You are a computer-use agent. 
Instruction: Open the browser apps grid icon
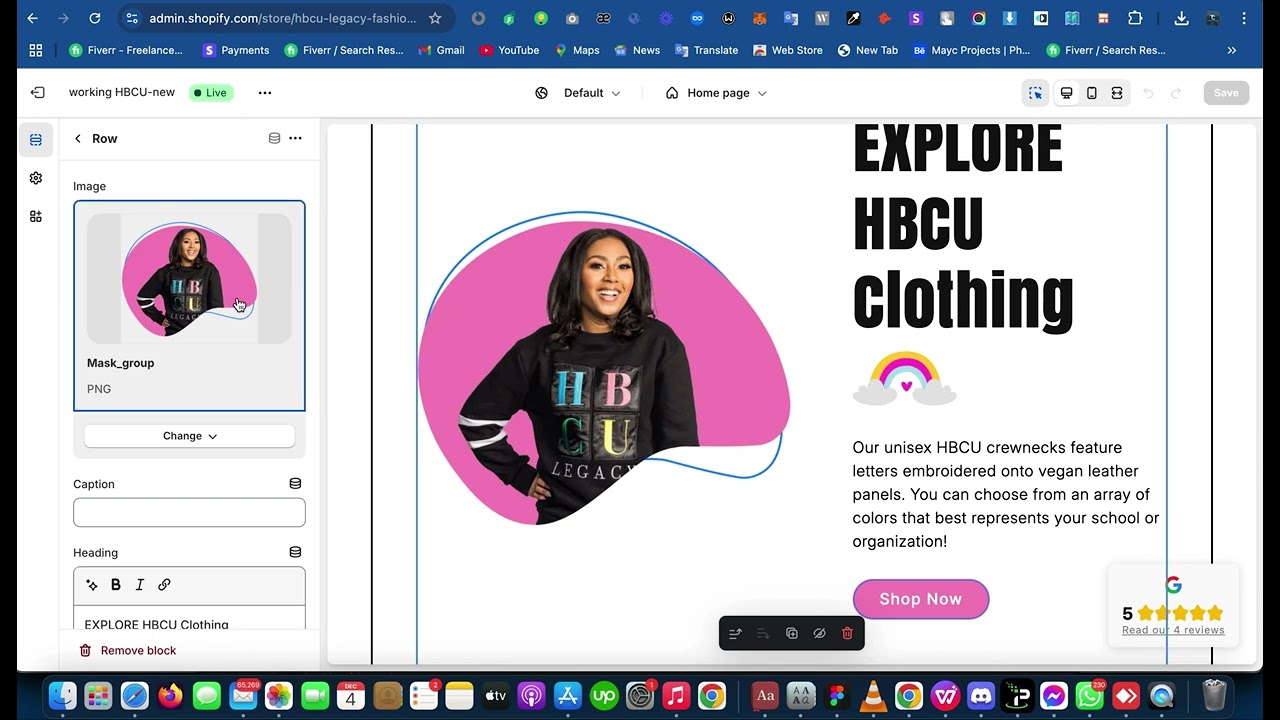tap(36, 50)
